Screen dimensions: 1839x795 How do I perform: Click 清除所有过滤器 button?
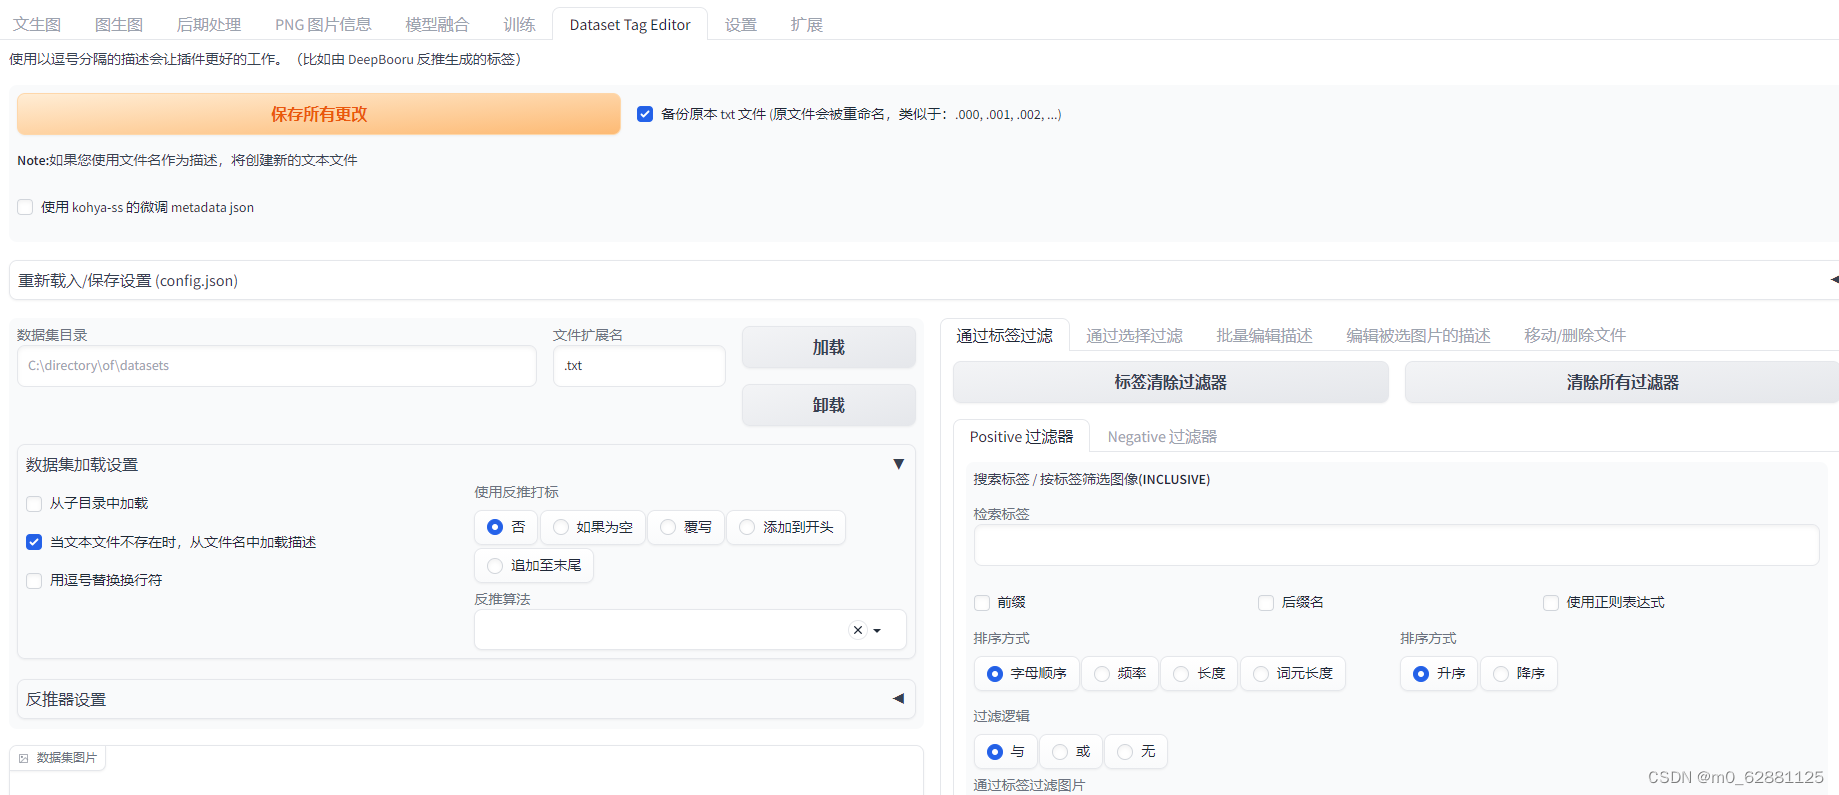point(1622,382)
